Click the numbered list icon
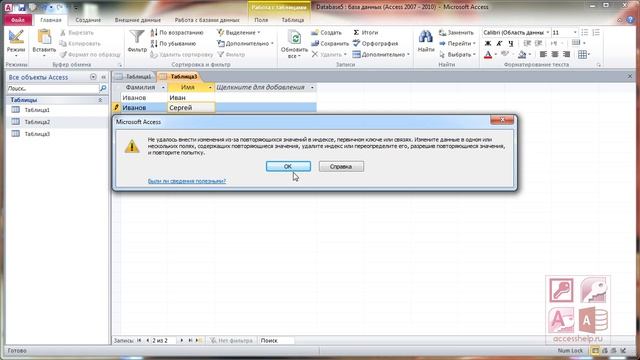The height and width of the screenshot is (360, 640). pyautogui.click(x=596, y=32)
